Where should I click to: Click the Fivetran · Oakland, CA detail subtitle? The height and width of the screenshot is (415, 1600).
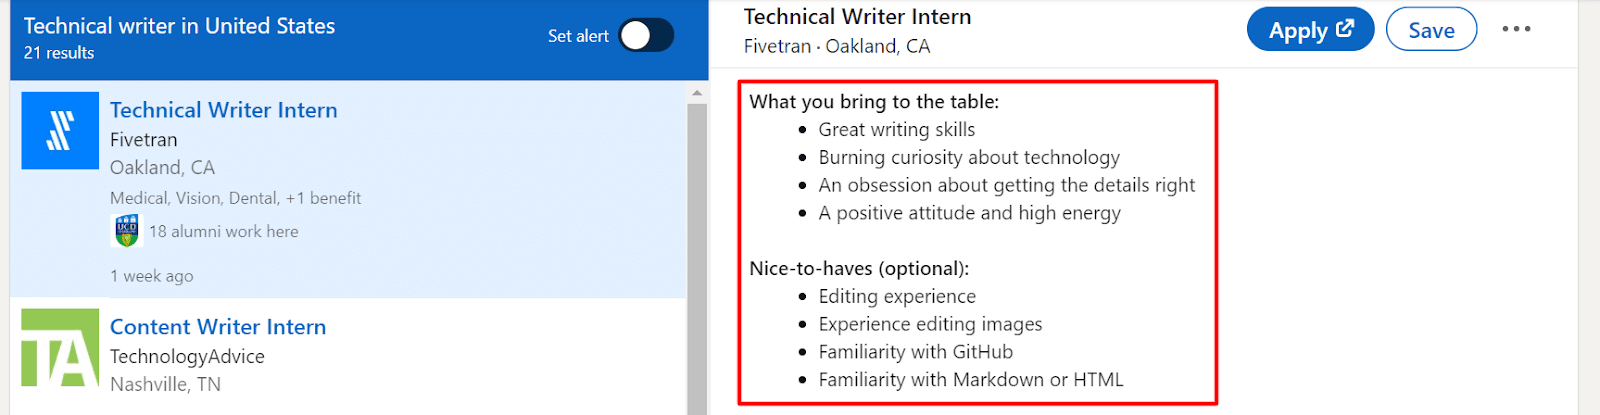(x=837, y=46)
